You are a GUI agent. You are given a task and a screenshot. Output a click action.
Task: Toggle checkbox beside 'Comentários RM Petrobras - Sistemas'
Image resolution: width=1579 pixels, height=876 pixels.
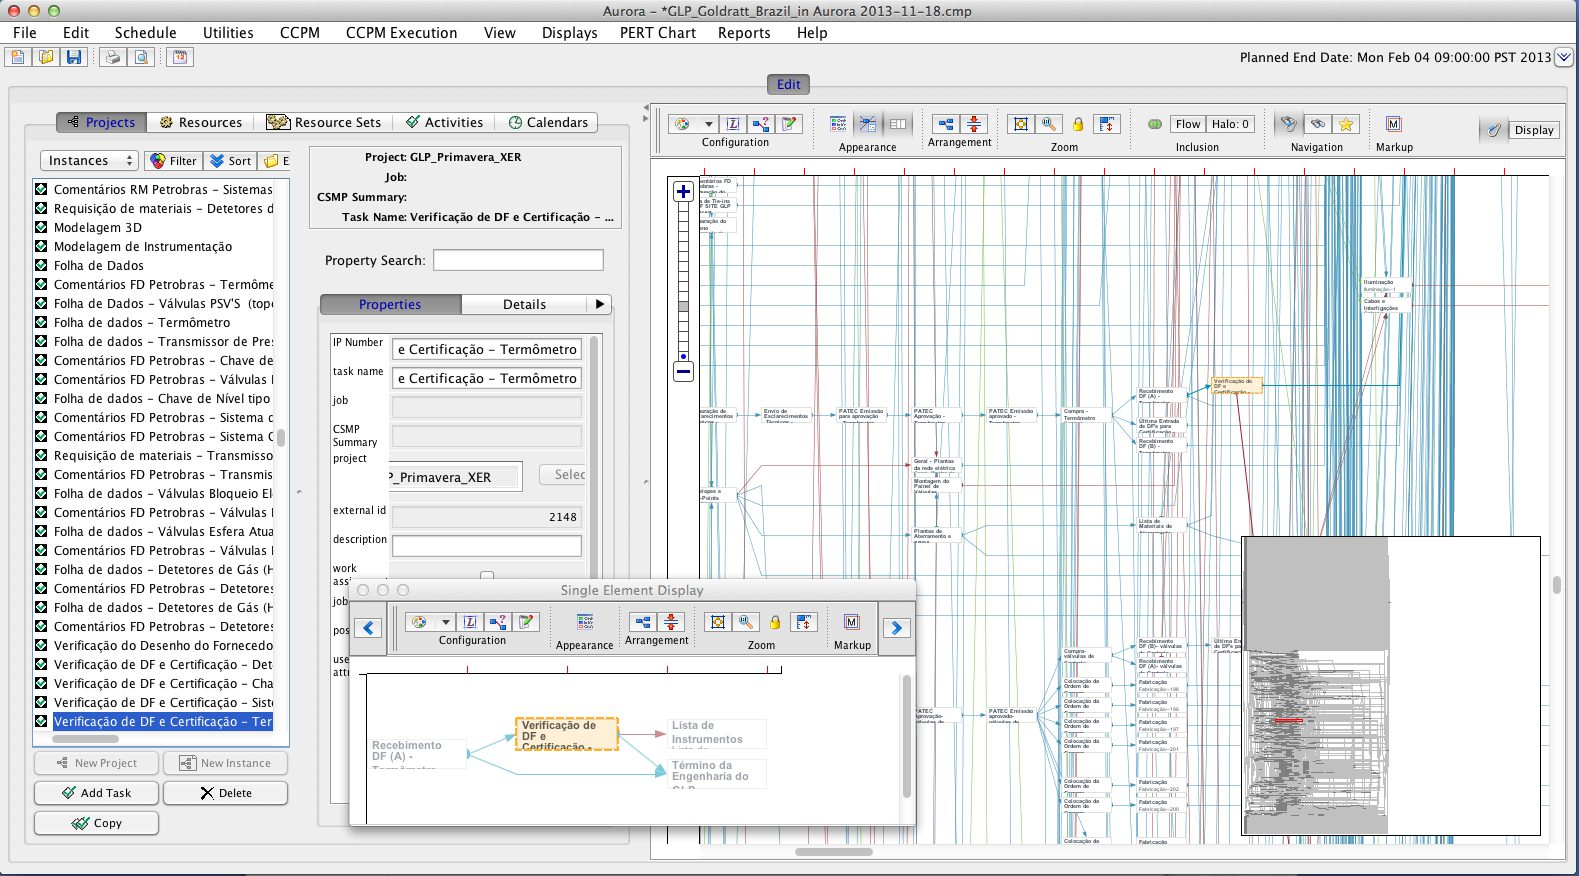tap(41, 189)
